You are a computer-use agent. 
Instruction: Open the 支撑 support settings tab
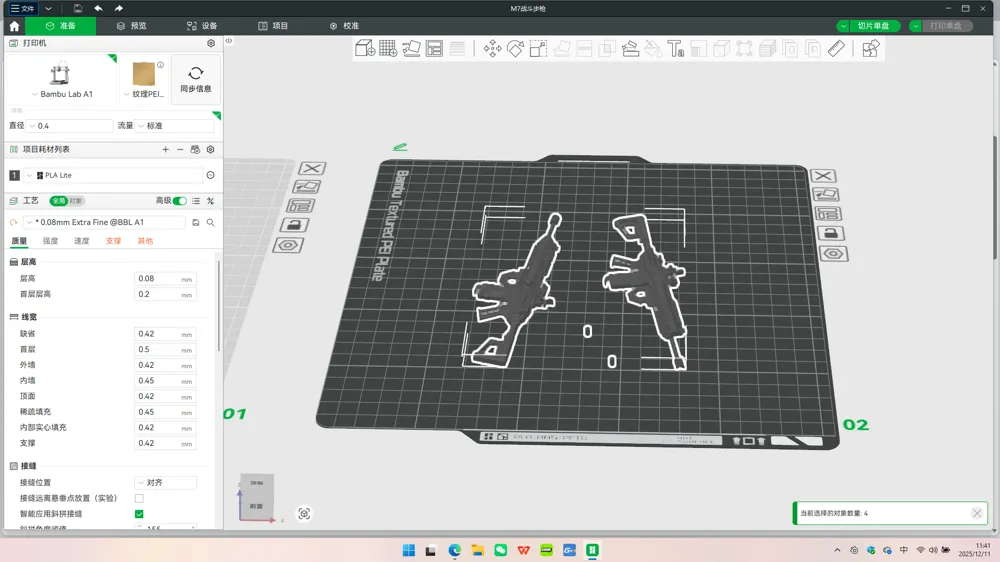tap(114, 241)
